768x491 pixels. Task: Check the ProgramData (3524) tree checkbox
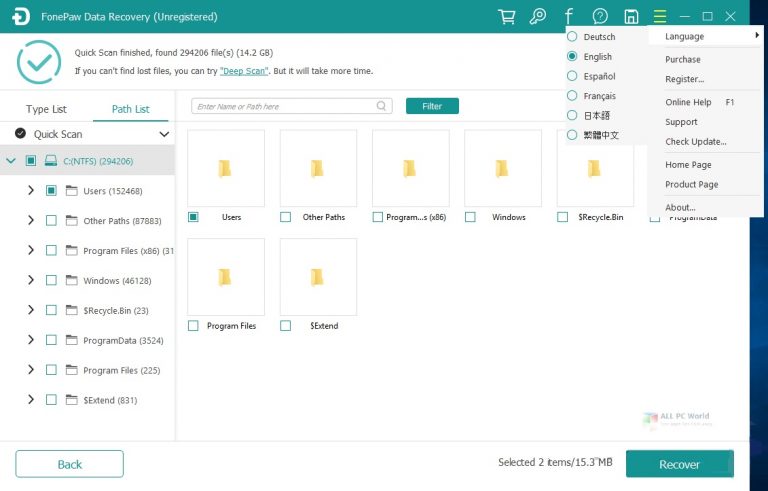(x=51, y=340)
